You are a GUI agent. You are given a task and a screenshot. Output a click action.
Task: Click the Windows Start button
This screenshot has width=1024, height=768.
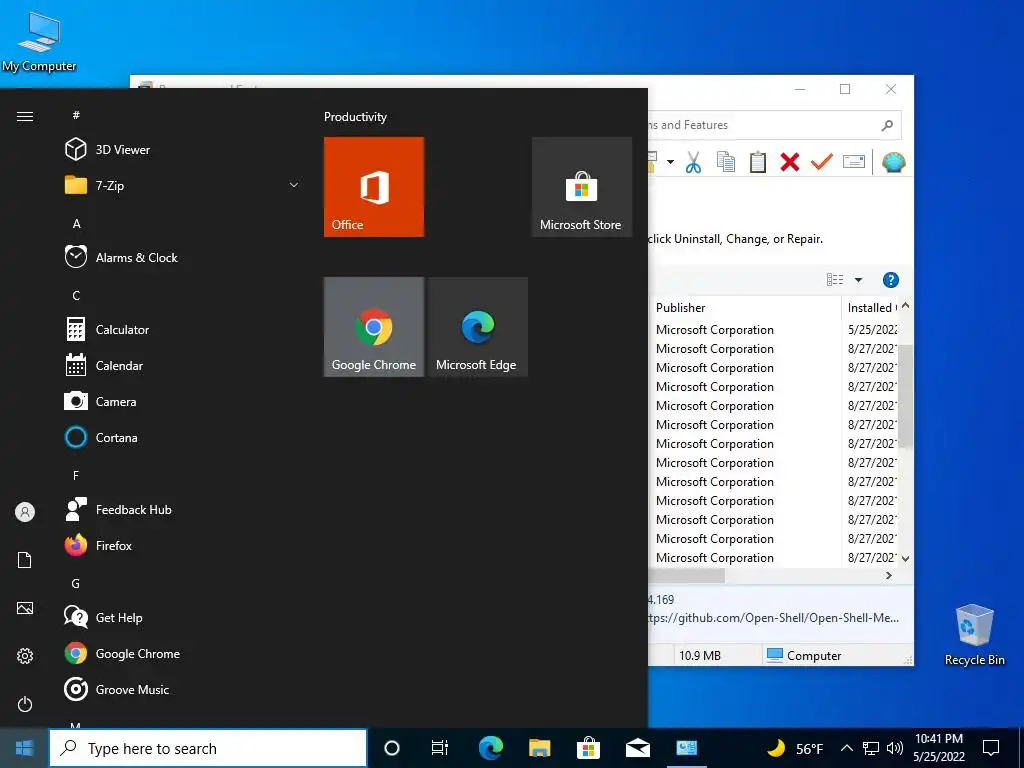coord(24,748)
